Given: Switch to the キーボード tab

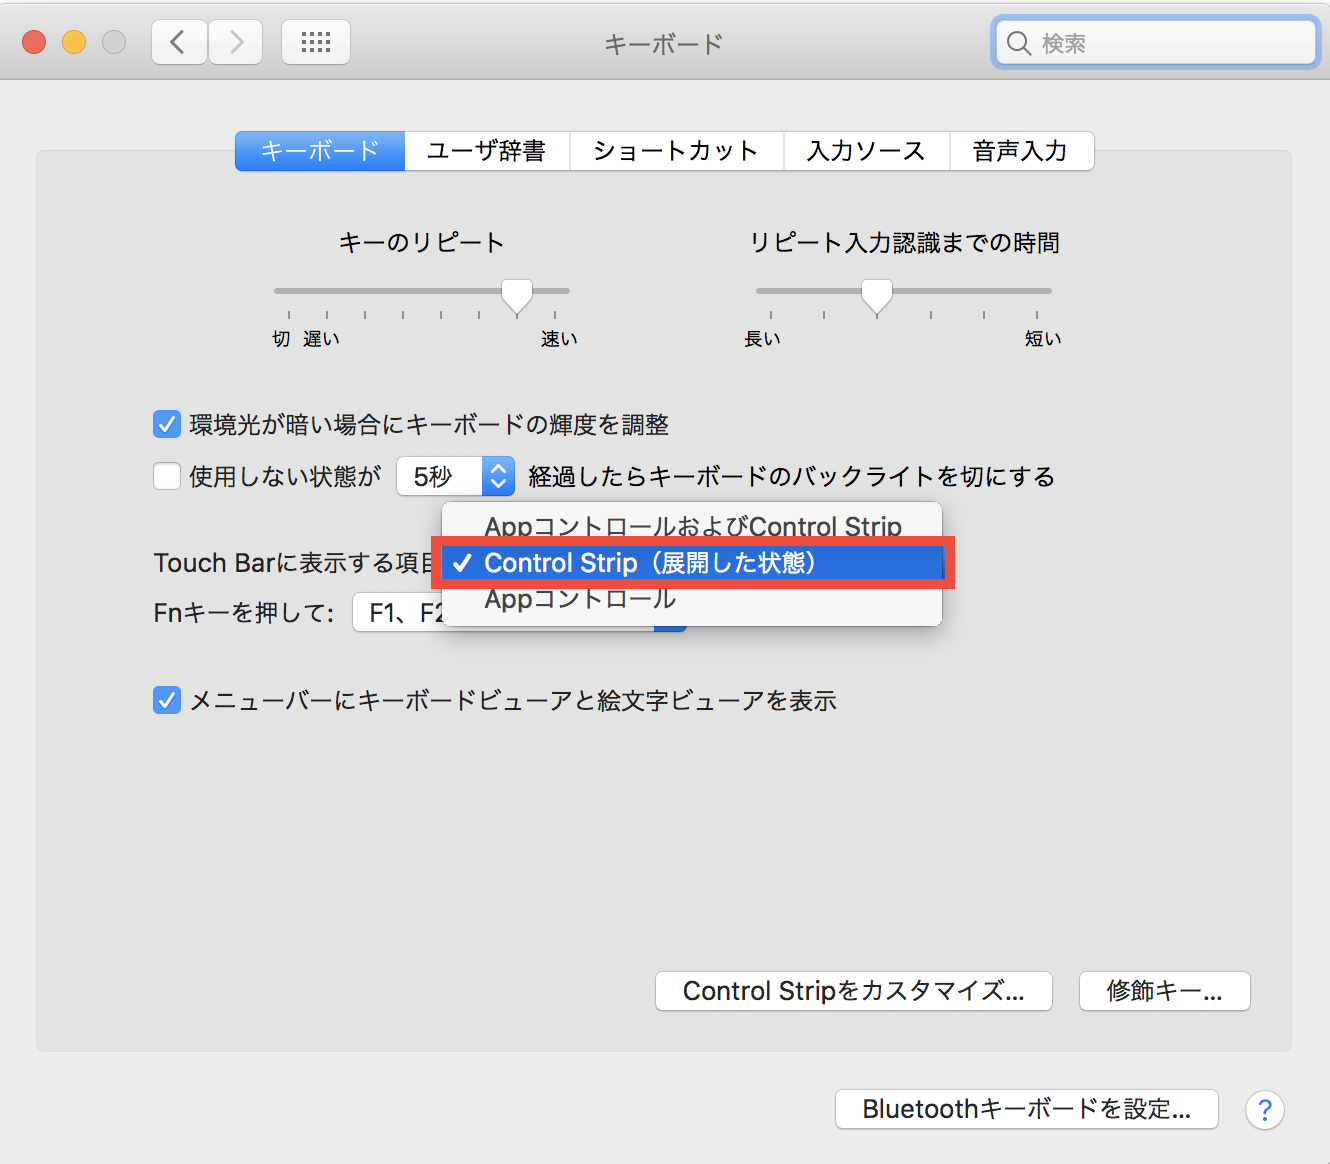Looking at the screenshot, I should click(x=320, y=151).
